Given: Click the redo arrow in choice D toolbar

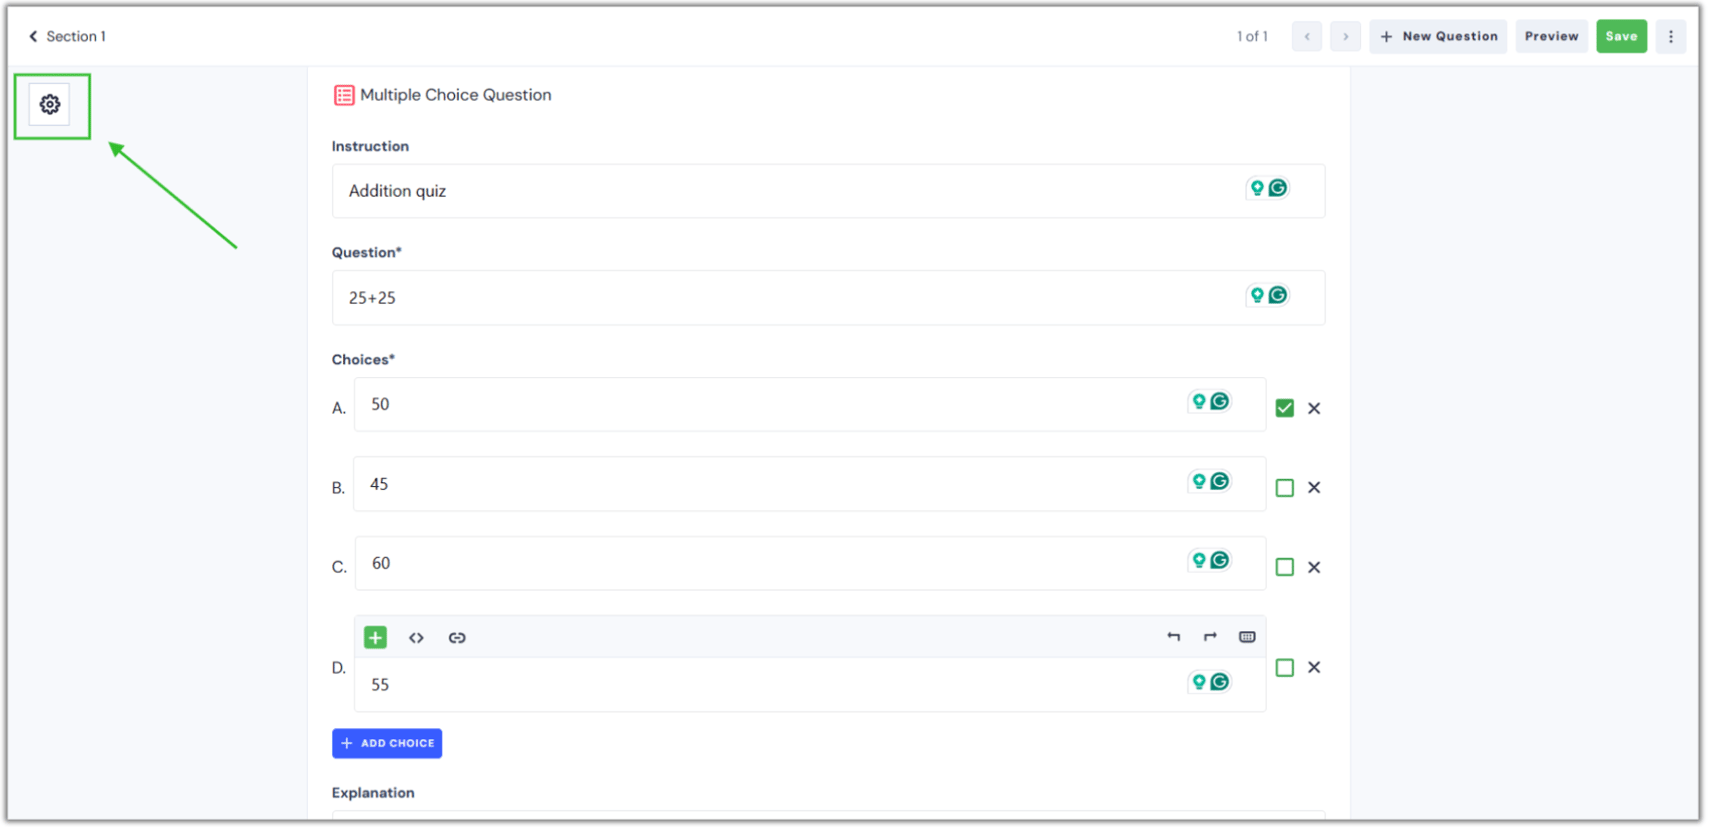Looking at the screenshot, I should point(1210,637).
